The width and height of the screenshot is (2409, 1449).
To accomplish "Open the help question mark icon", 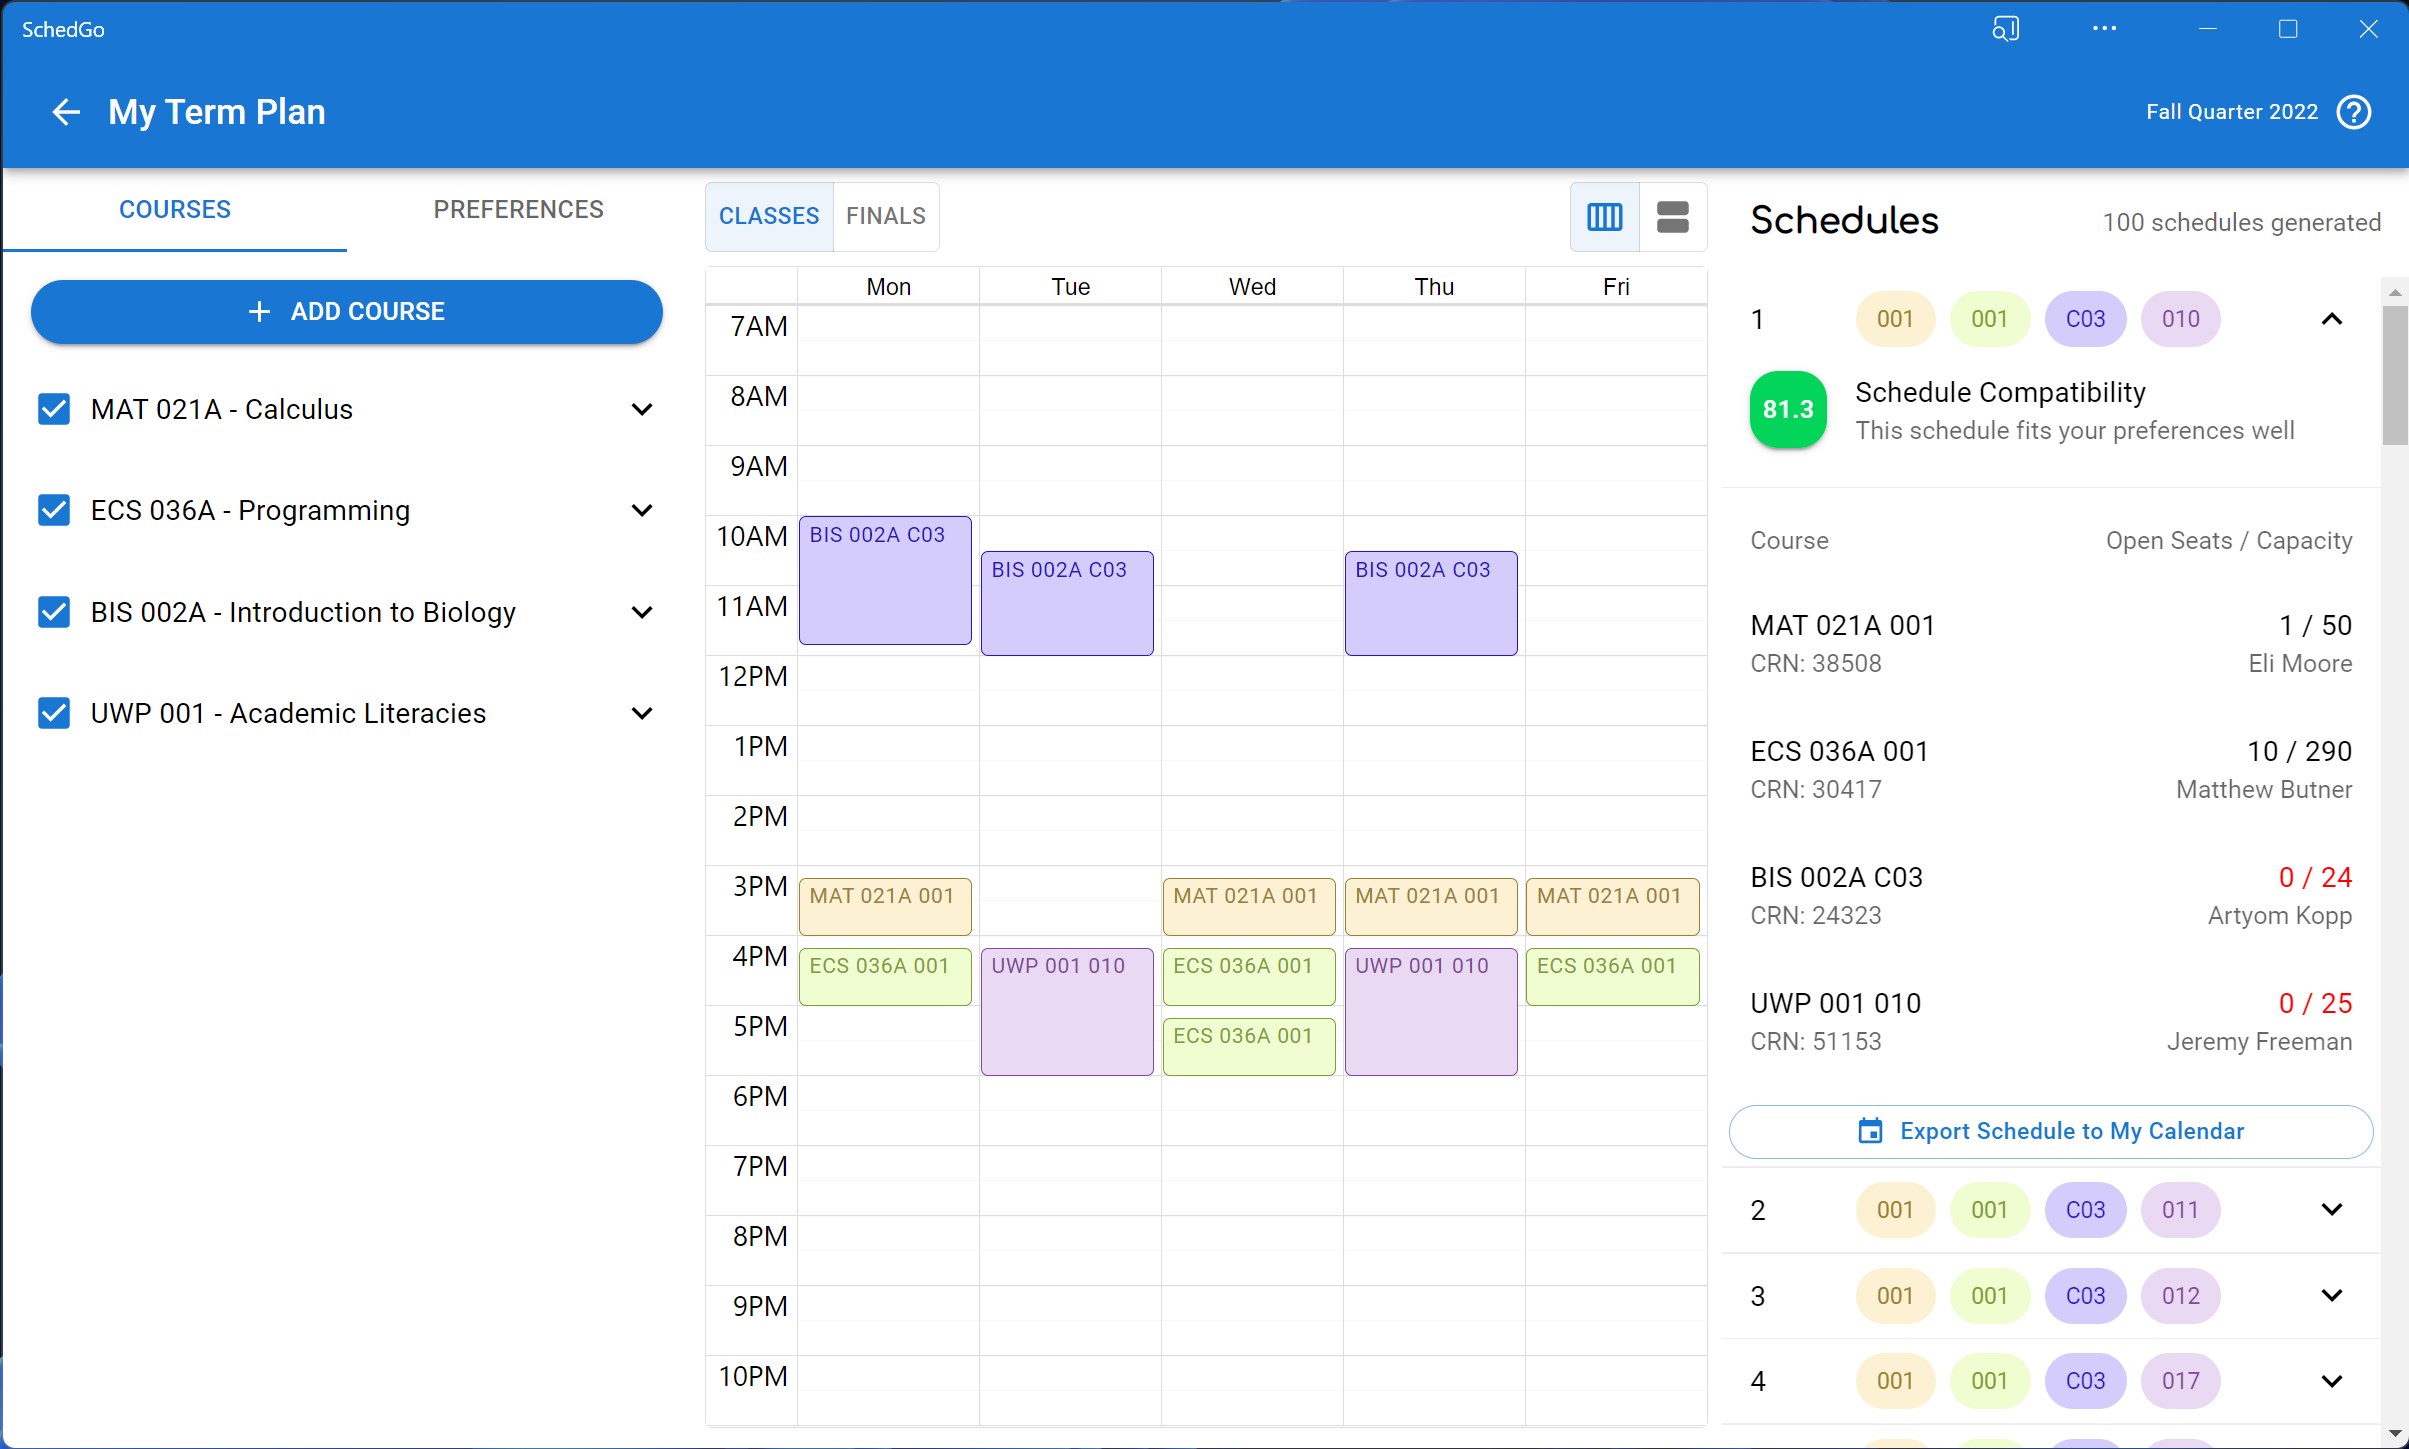I will [2354, 112].
